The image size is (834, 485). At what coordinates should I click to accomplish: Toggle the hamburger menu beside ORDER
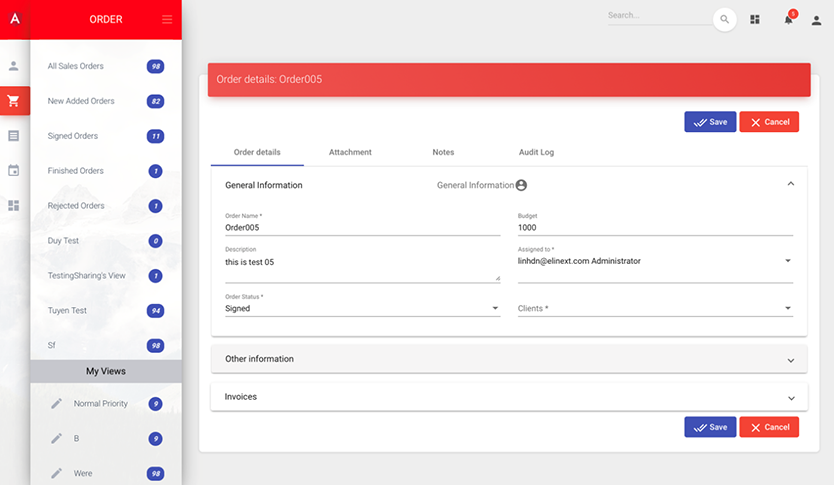[x=167, y=20]
